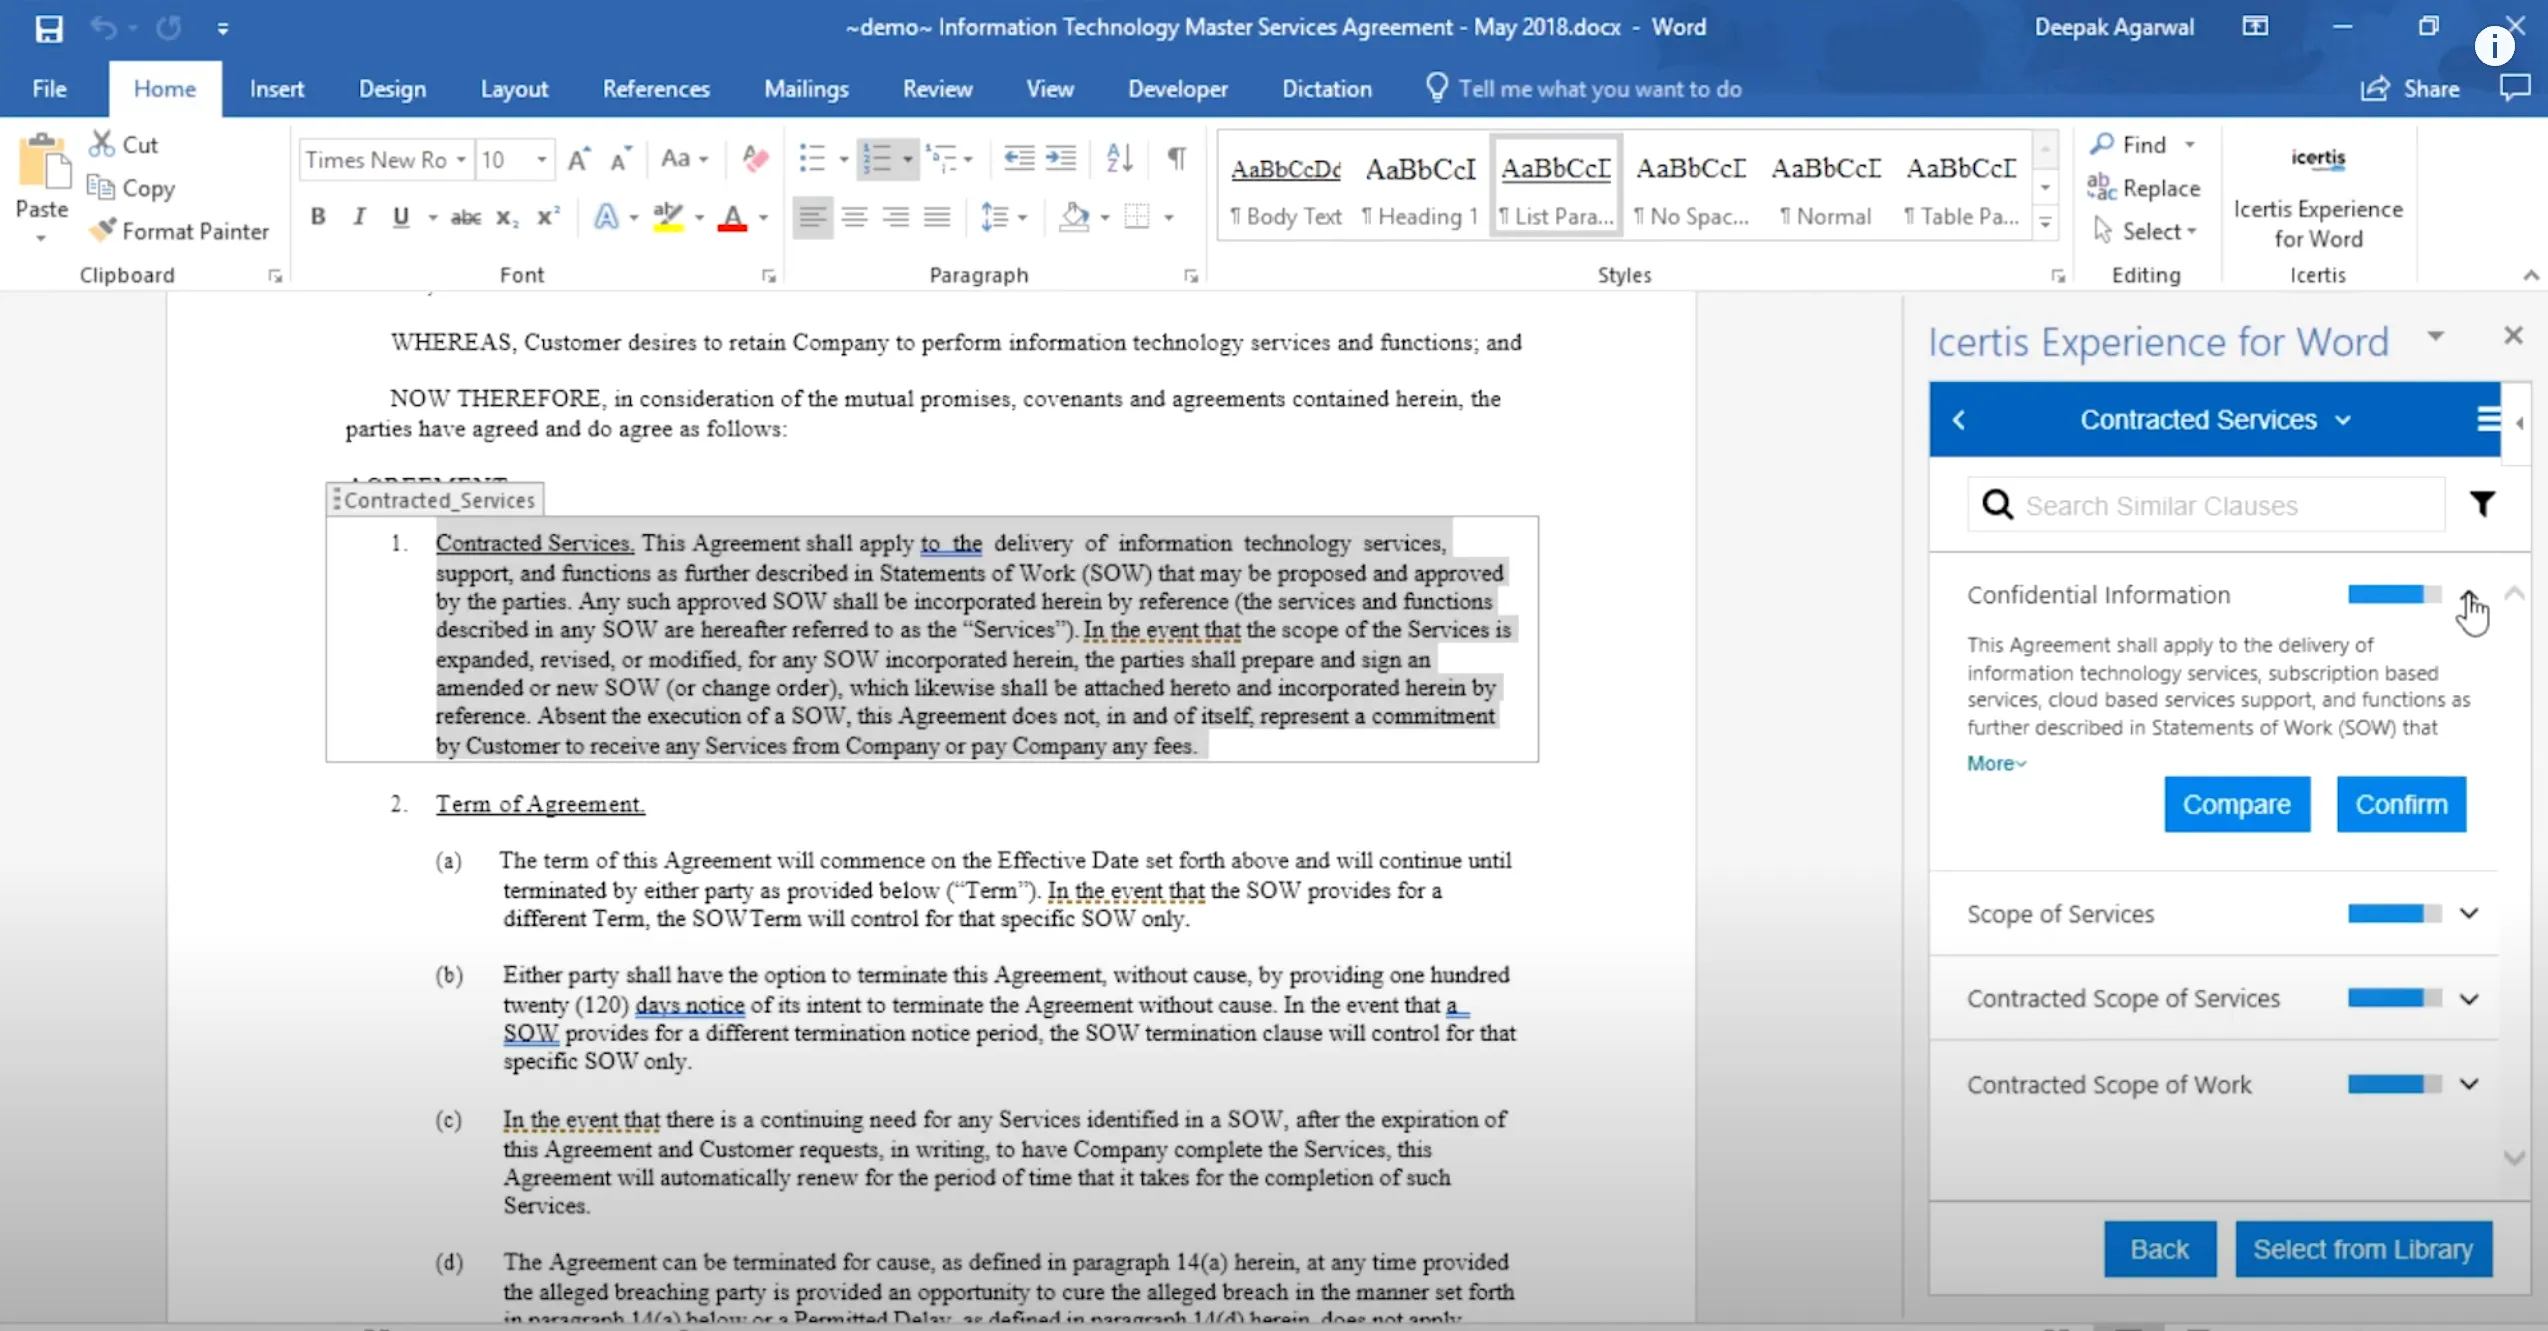Image resolution: width=2548 pixels, height=1331 pixels.
Task: Switch to the References tab
Action: pos(656,89)
